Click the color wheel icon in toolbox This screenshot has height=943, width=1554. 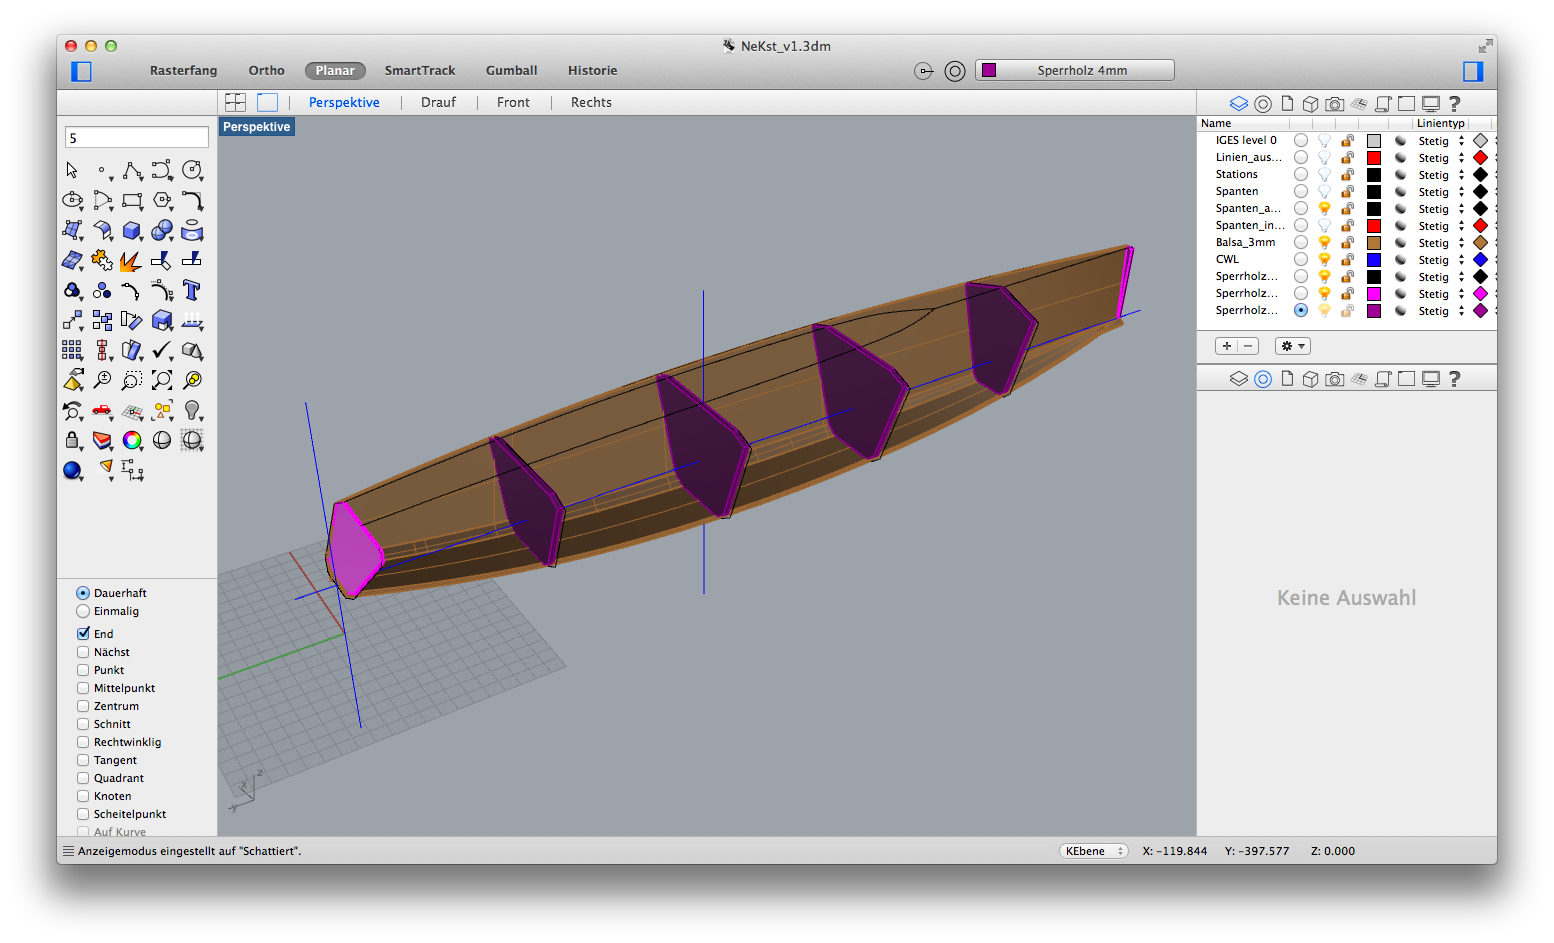click(x=132, y=440)
